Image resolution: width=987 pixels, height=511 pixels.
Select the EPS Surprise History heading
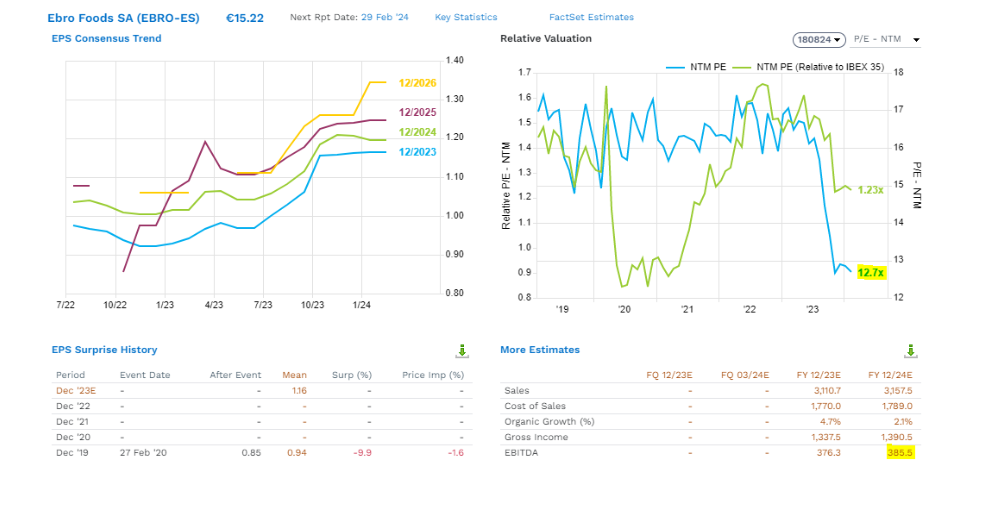pos(104,350)
